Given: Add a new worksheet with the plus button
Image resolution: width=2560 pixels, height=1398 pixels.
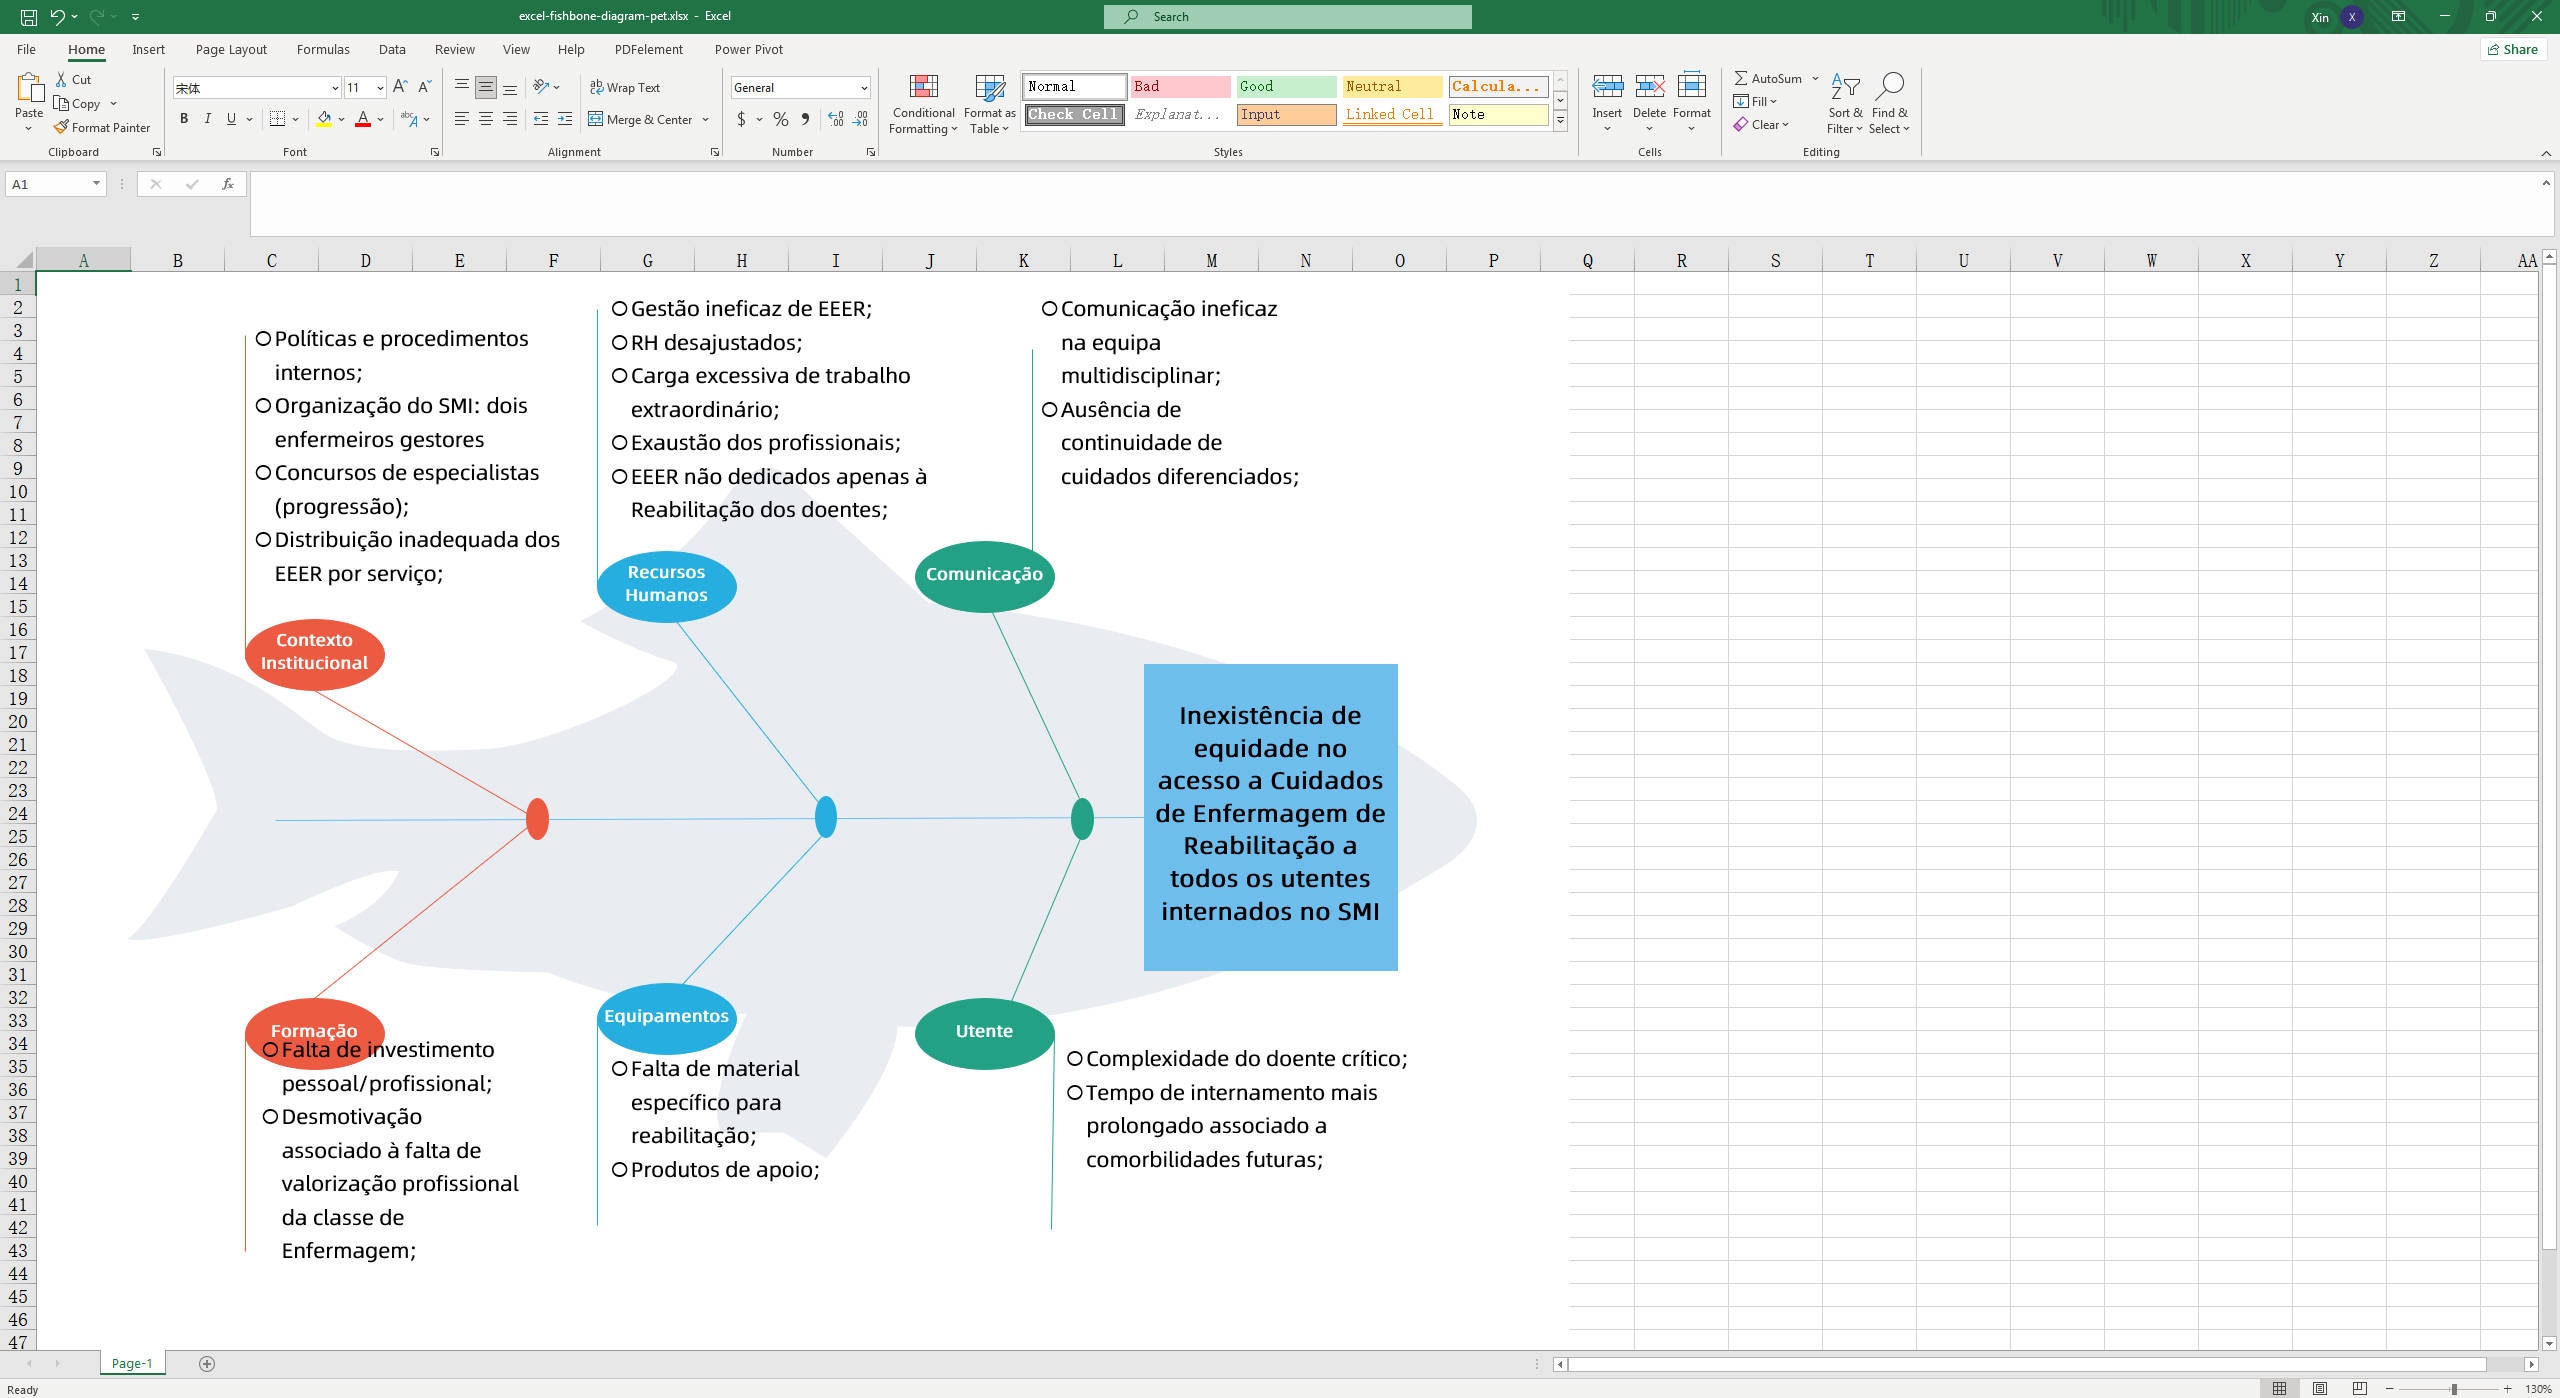Looking at the screenshot, I should (x=205, y=1362).
